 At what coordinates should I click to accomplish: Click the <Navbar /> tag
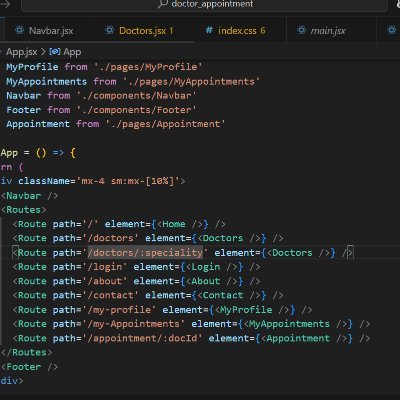click(29, 196)
